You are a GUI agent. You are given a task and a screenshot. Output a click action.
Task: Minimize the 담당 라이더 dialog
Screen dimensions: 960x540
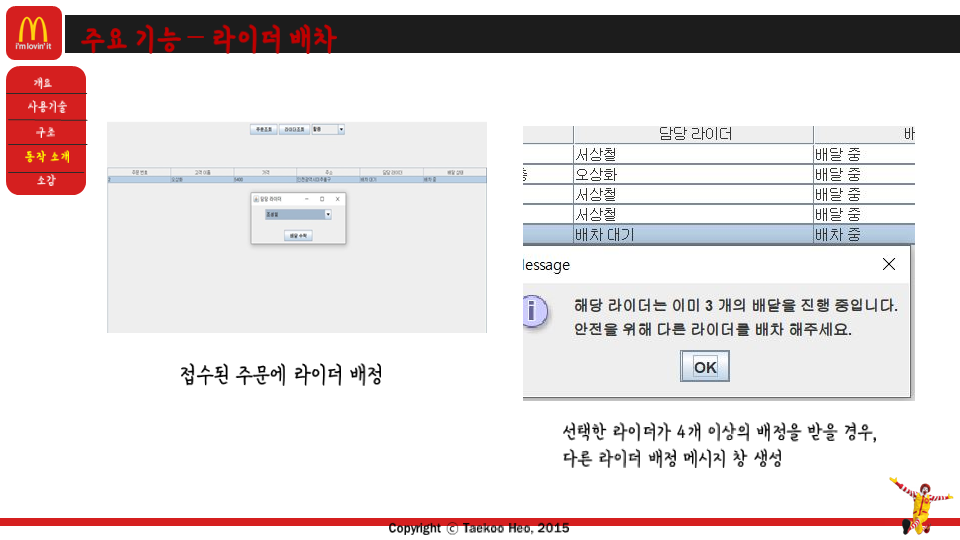pyautogui.click(x=307, y=199)
